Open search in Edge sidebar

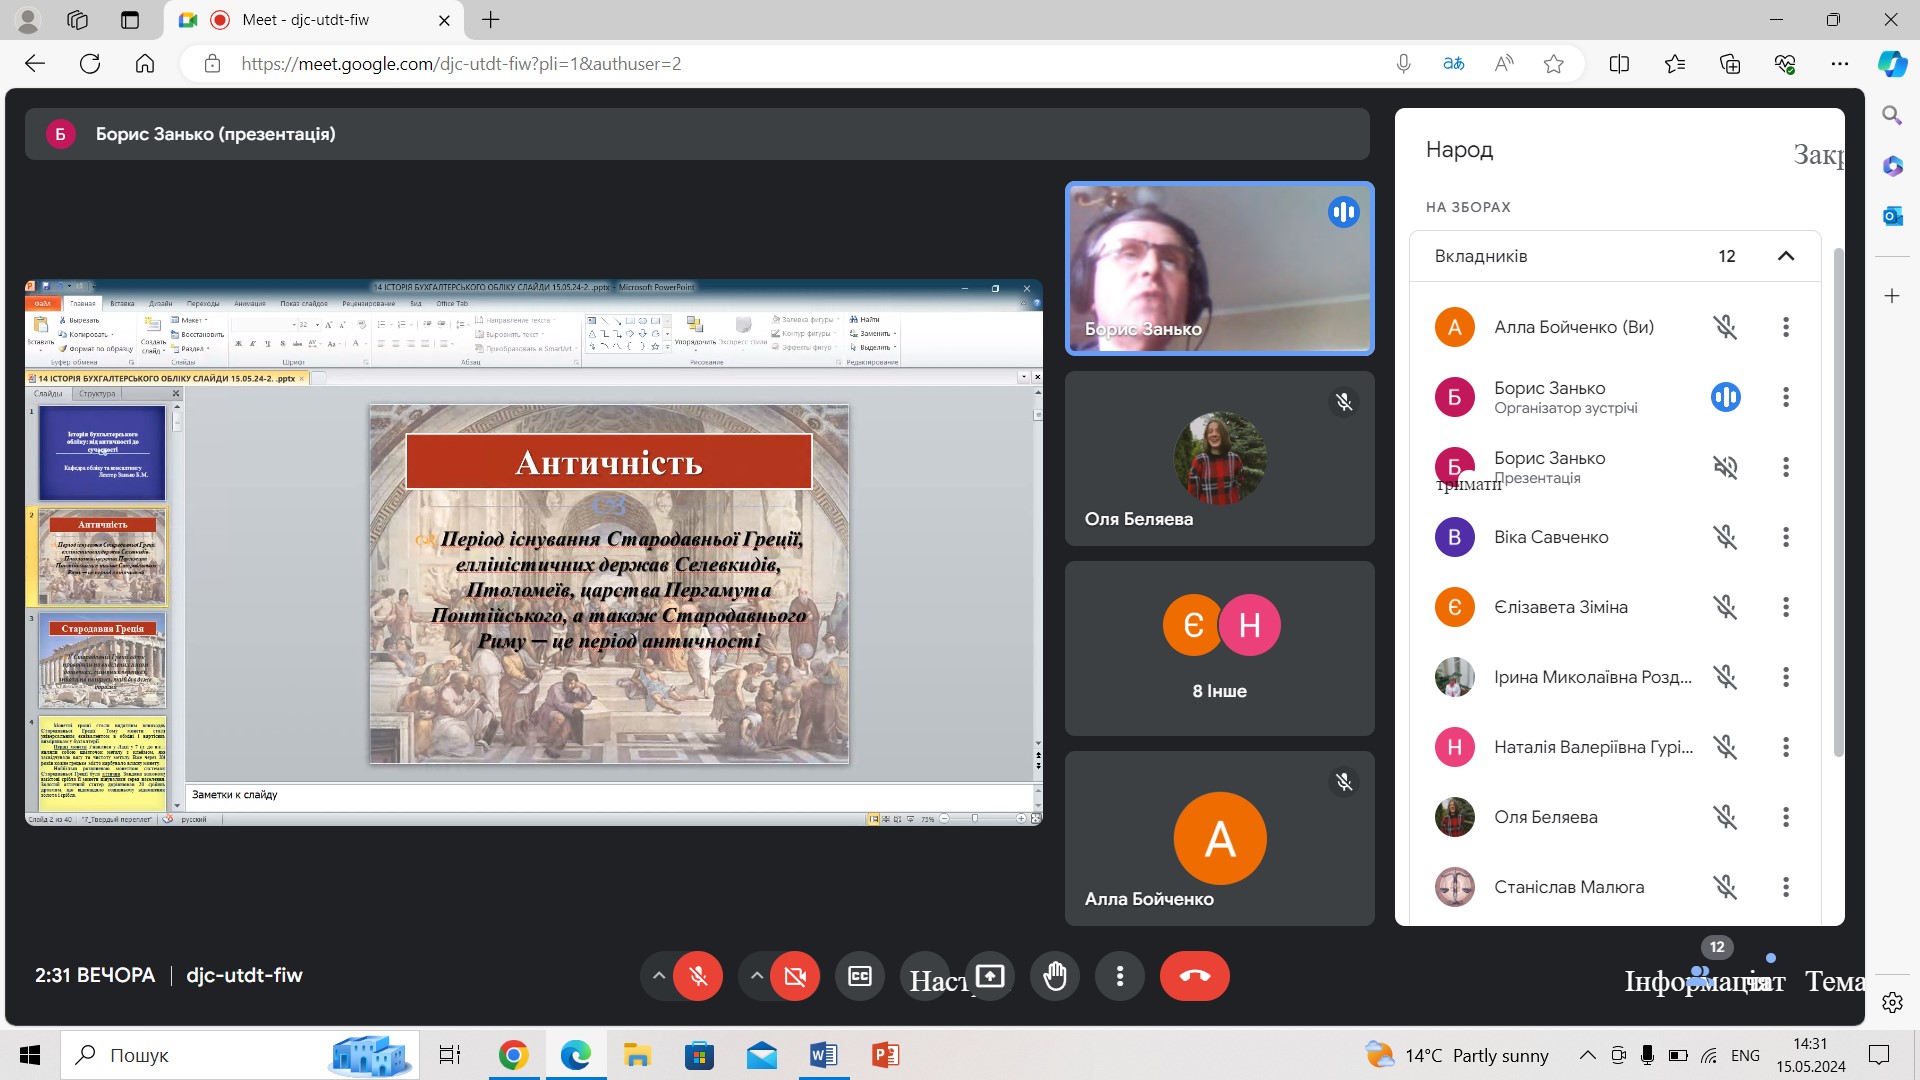pyautogui.click(x=1892, y=115)
